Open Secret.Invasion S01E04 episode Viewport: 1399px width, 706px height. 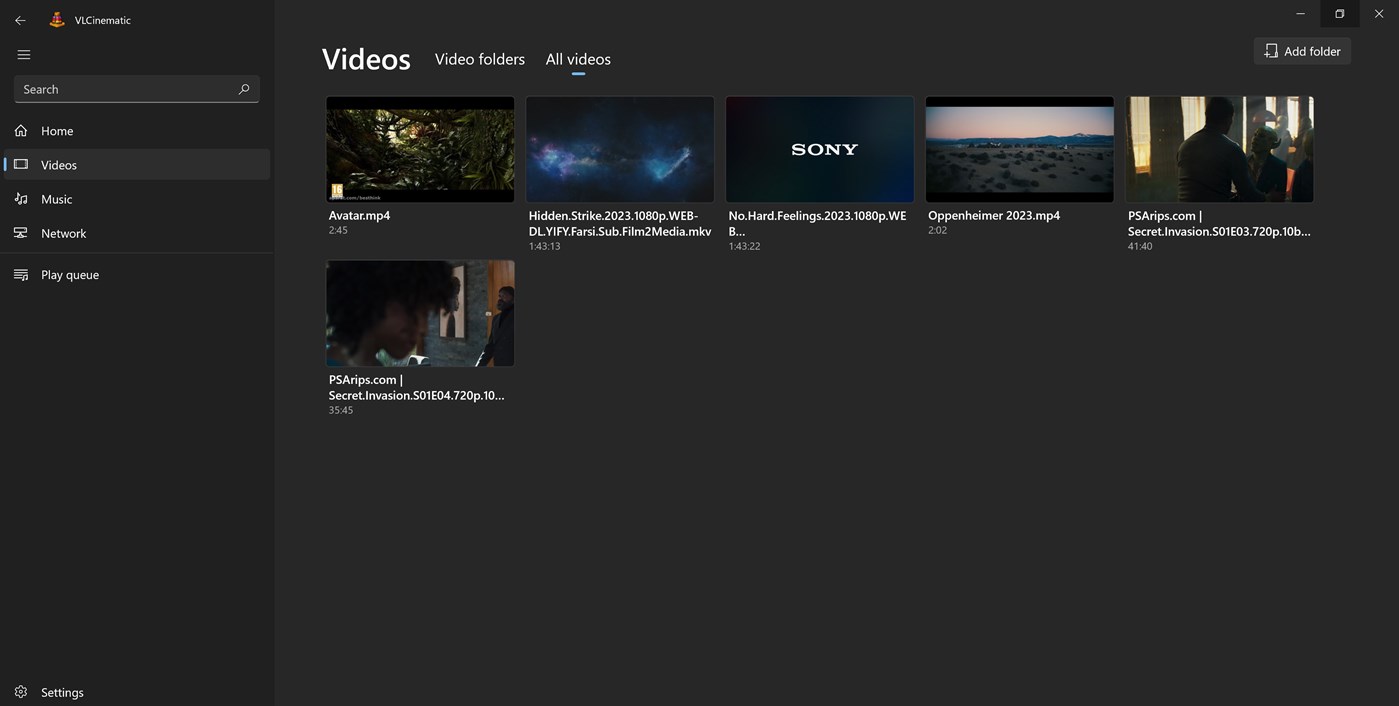coord(419,313)
